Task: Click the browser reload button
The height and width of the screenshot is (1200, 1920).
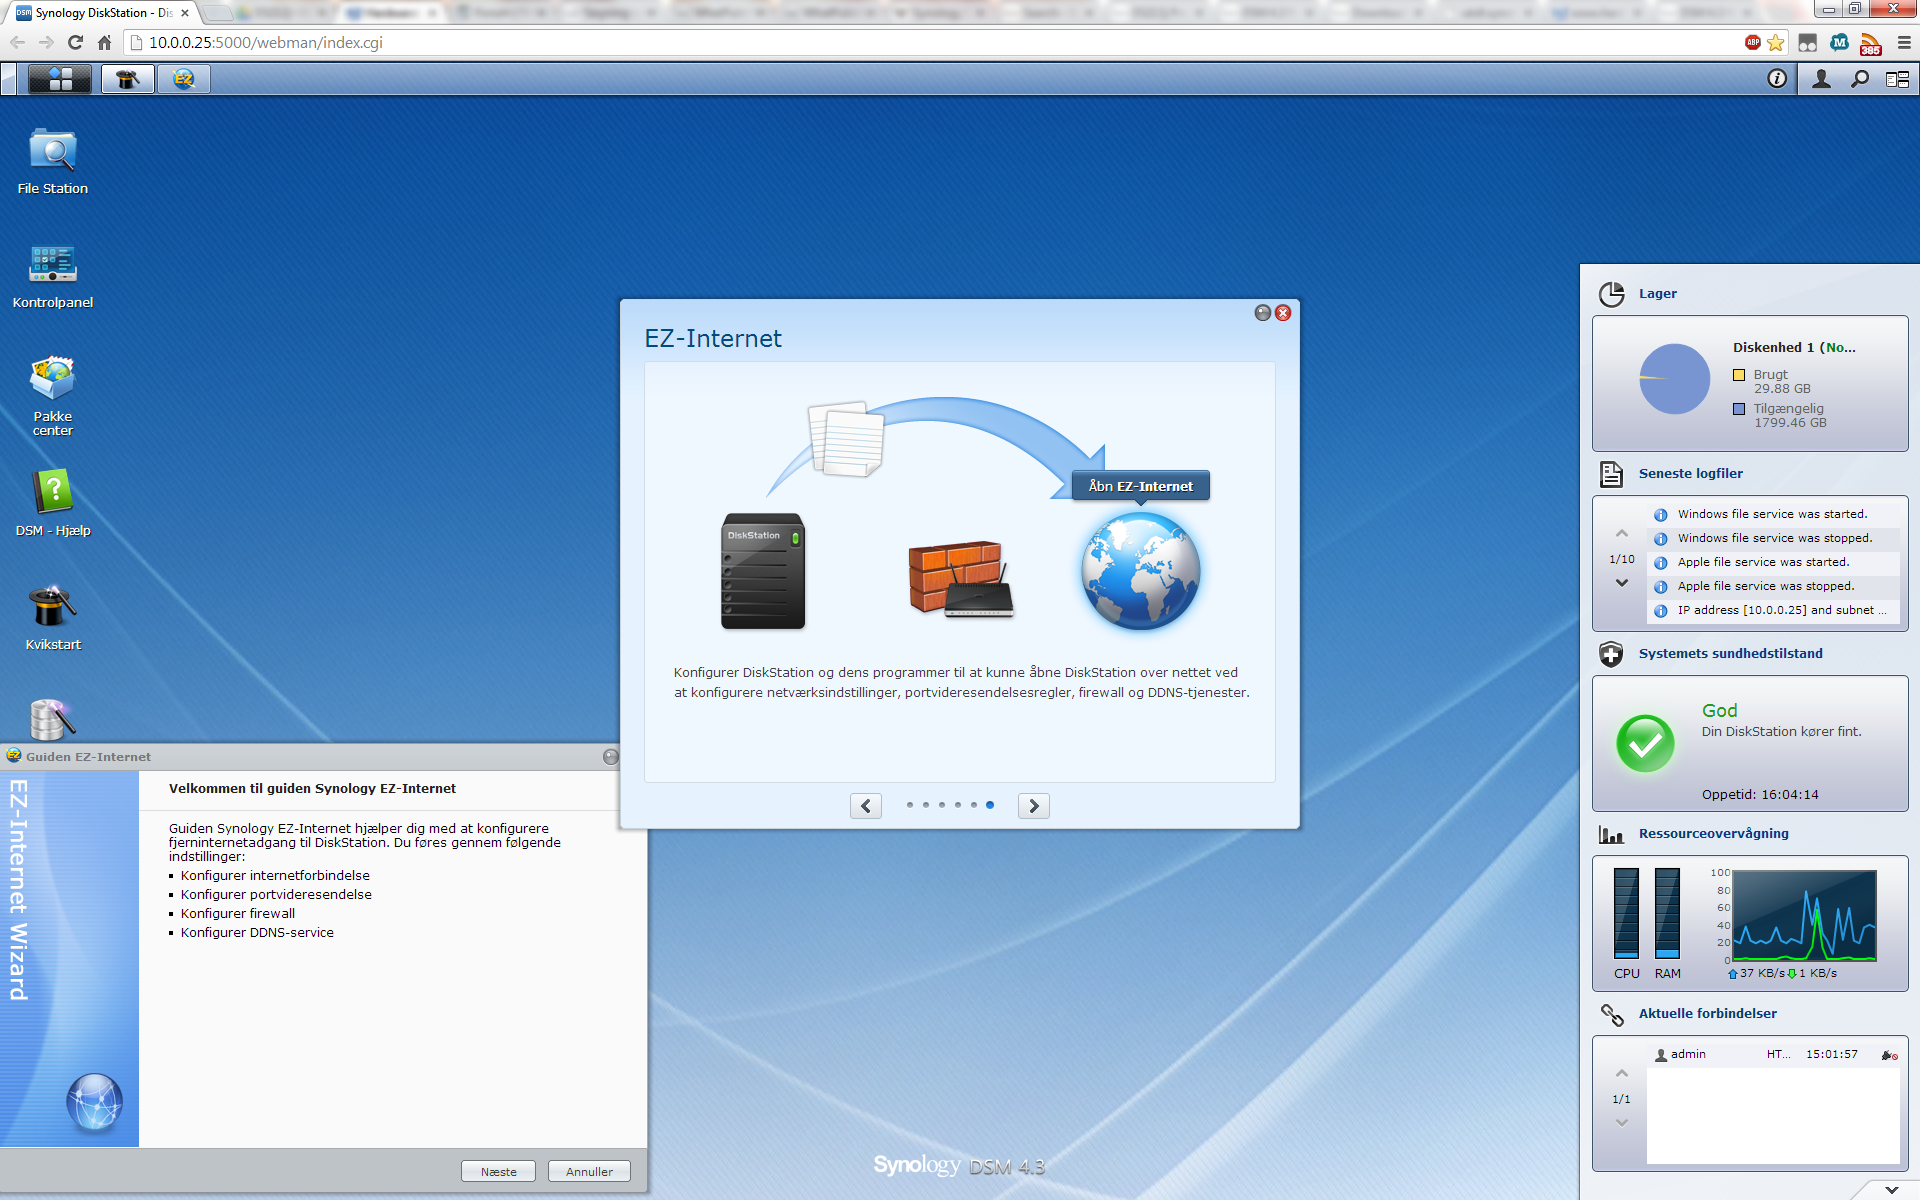Action: (75, 42)
